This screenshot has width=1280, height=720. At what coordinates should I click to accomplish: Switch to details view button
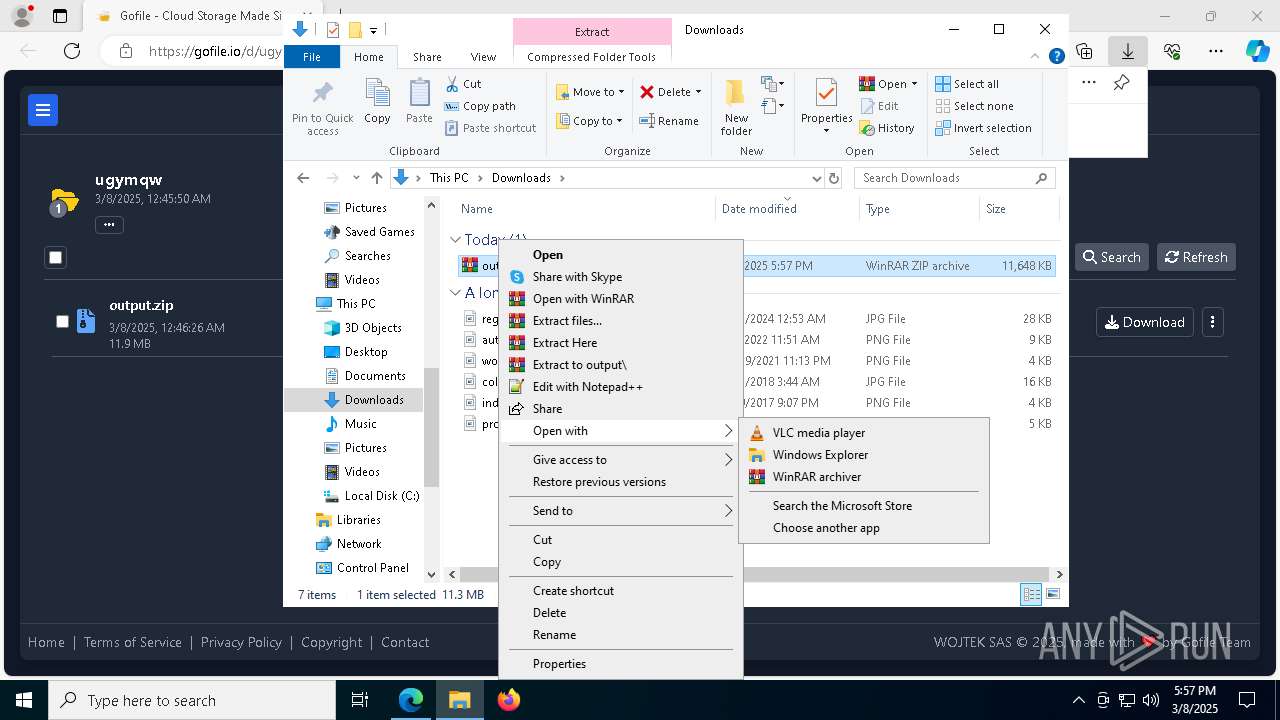click(x=1031, y=594)
